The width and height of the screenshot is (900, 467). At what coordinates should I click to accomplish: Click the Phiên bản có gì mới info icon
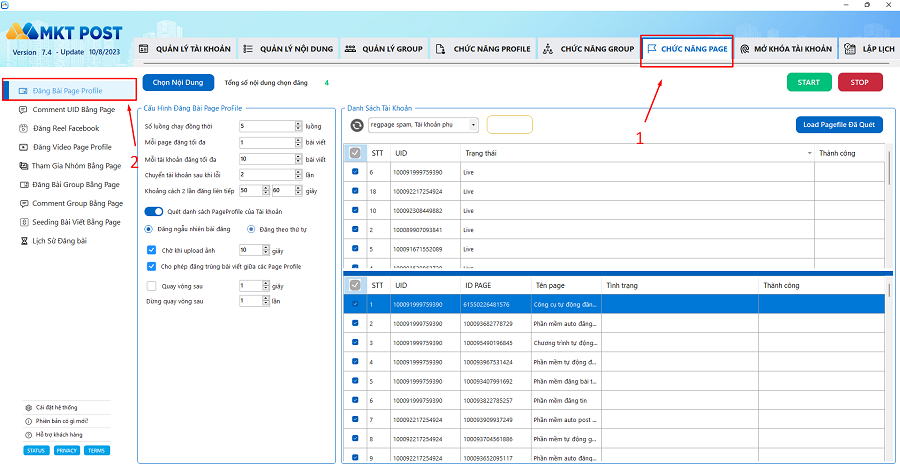pos(29,421)
